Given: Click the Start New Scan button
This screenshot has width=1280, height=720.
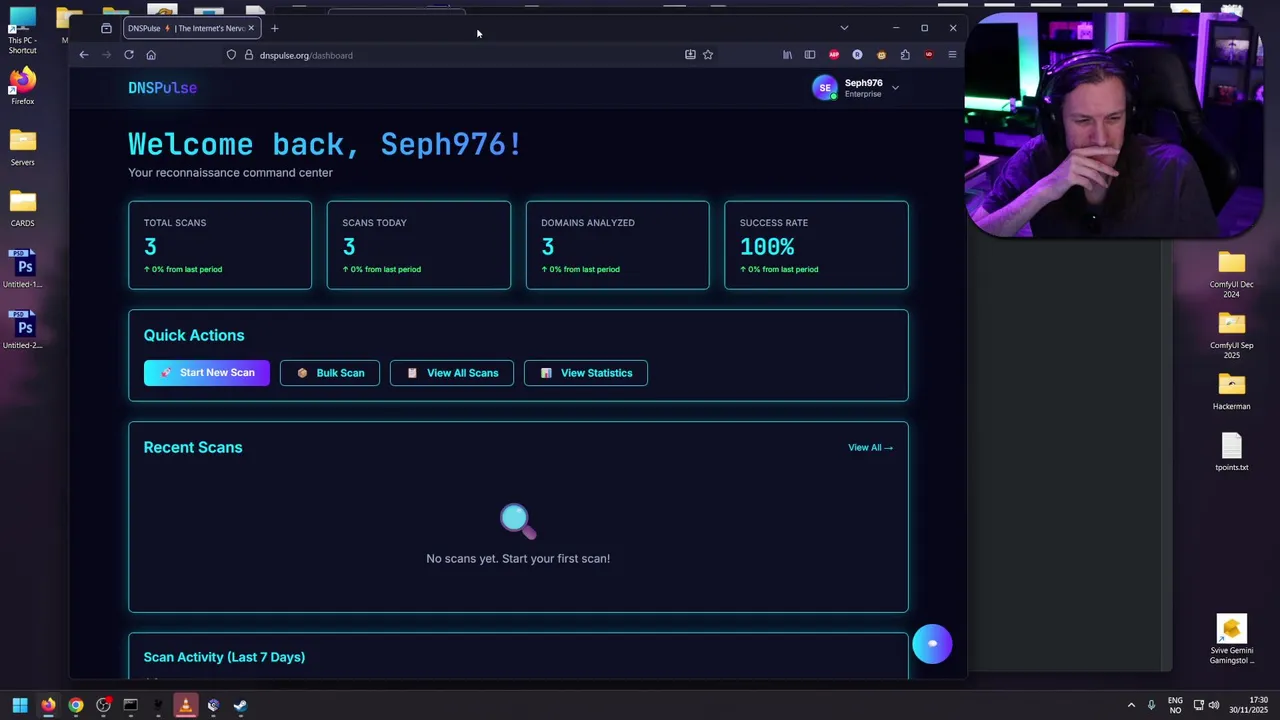Looking at the screenshot, I should 207,373.
